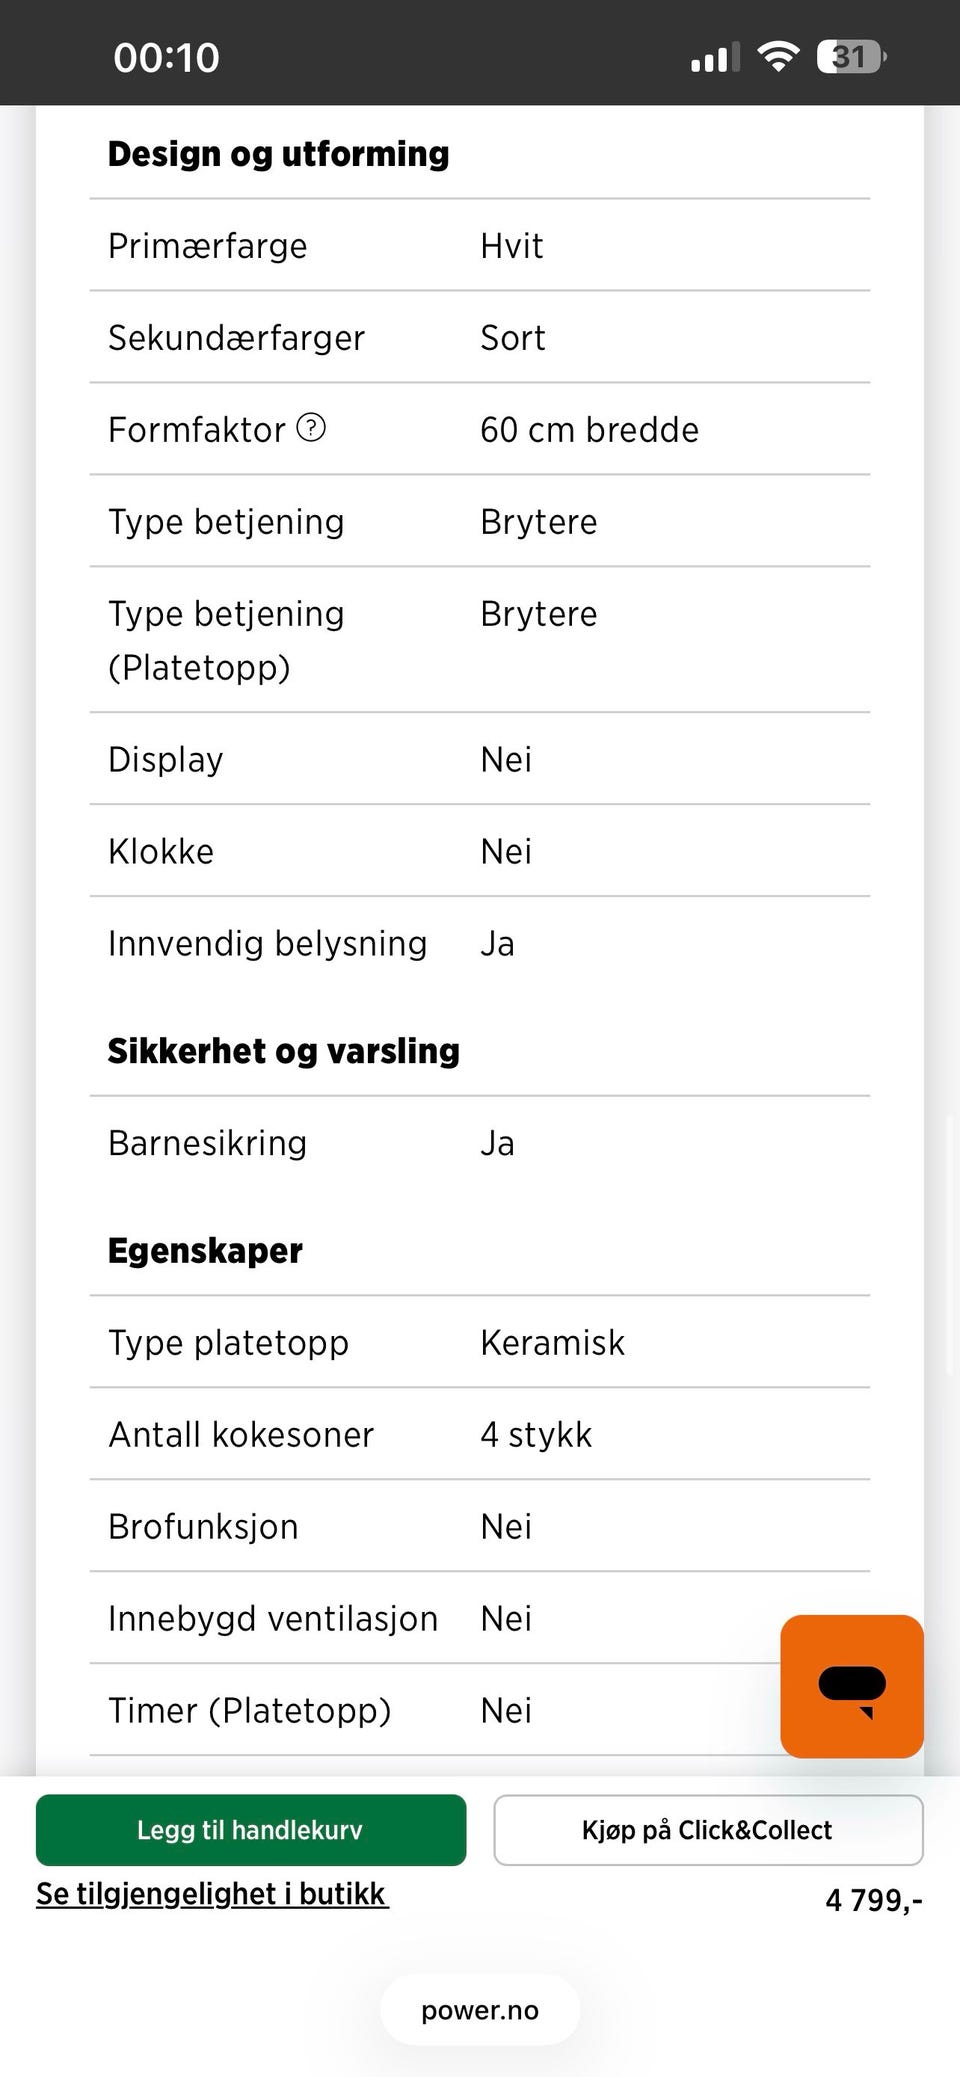The height and width of the screenshot is (2077, 960).
Task: Tap the Formfaktor help question mark icon
Action: pyautogui.click(x=312, y=428)
